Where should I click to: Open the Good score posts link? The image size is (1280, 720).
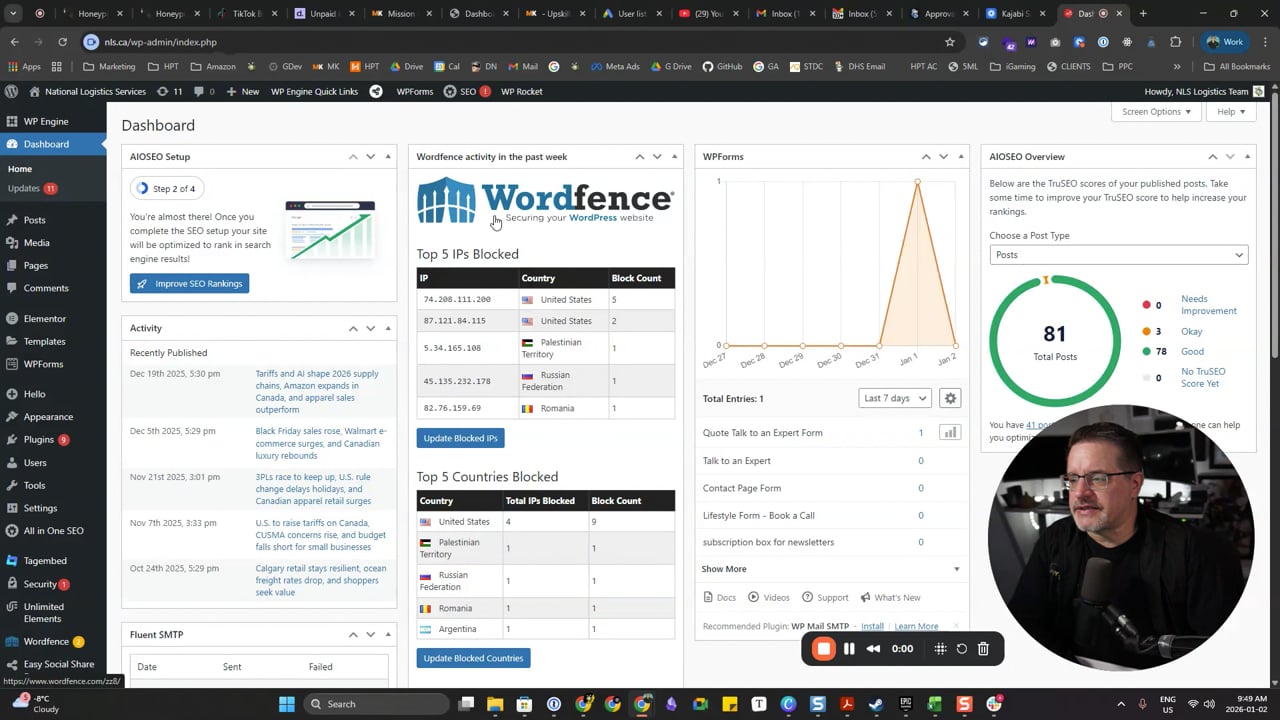[x=1192, y=351]
